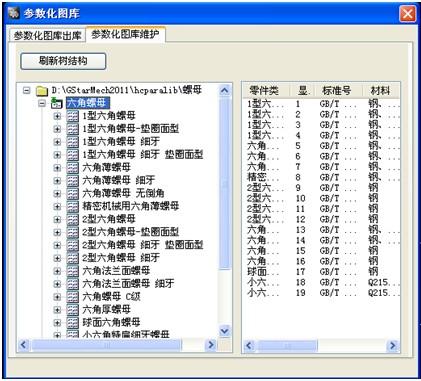Viewport: 421px width, 381px height.
Task: Select the 参数化图库维护 tab
Action: tap(125, 34)
